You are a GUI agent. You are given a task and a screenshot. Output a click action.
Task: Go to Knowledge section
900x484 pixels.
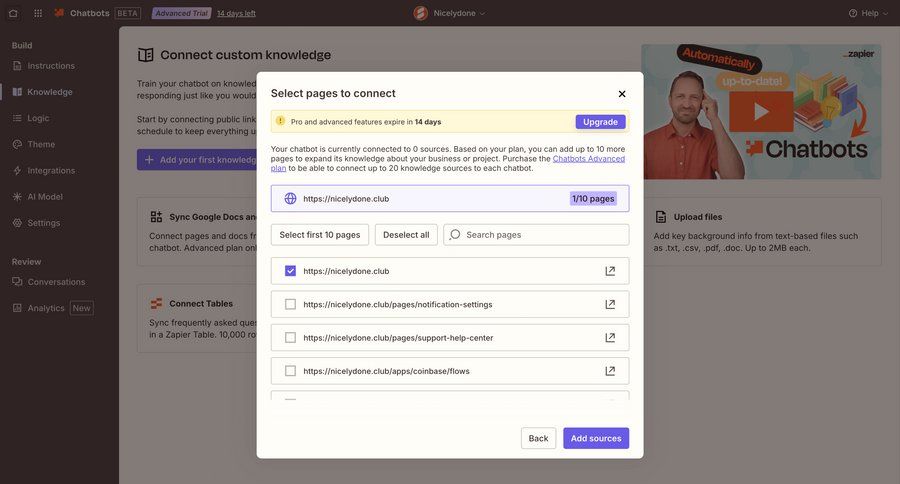(50, 92)
